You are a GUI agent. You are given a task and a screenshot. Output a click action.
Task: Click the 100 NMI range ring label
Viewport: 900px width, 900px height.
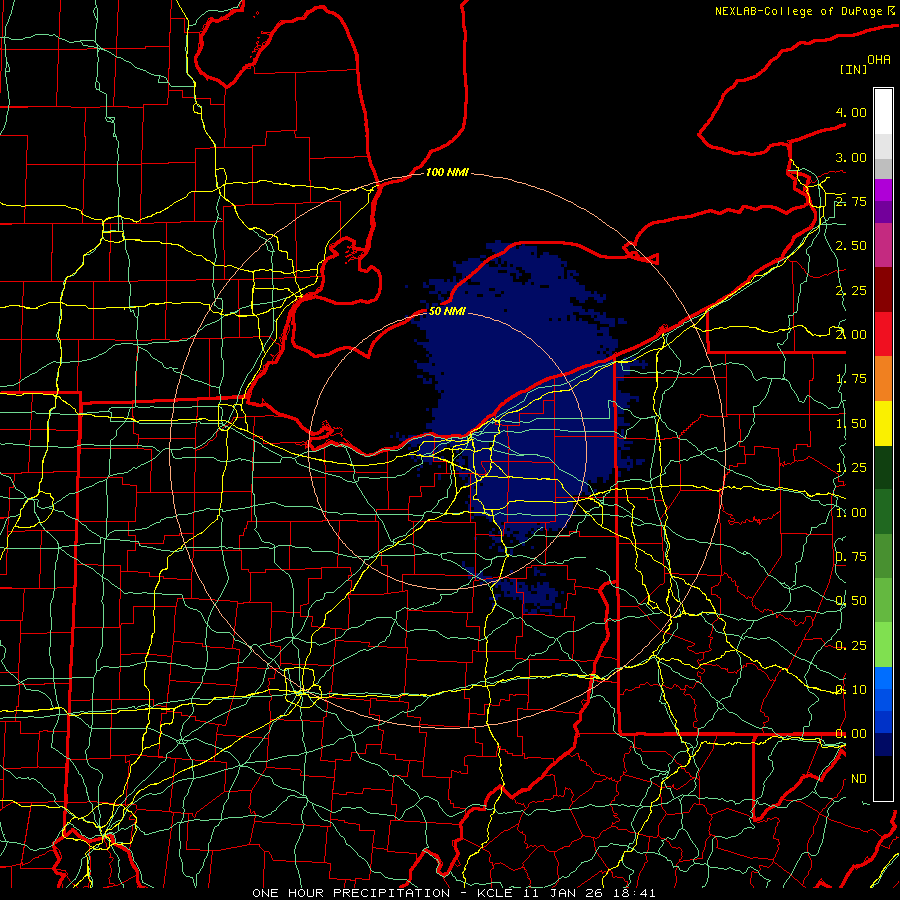coord(447,172)
